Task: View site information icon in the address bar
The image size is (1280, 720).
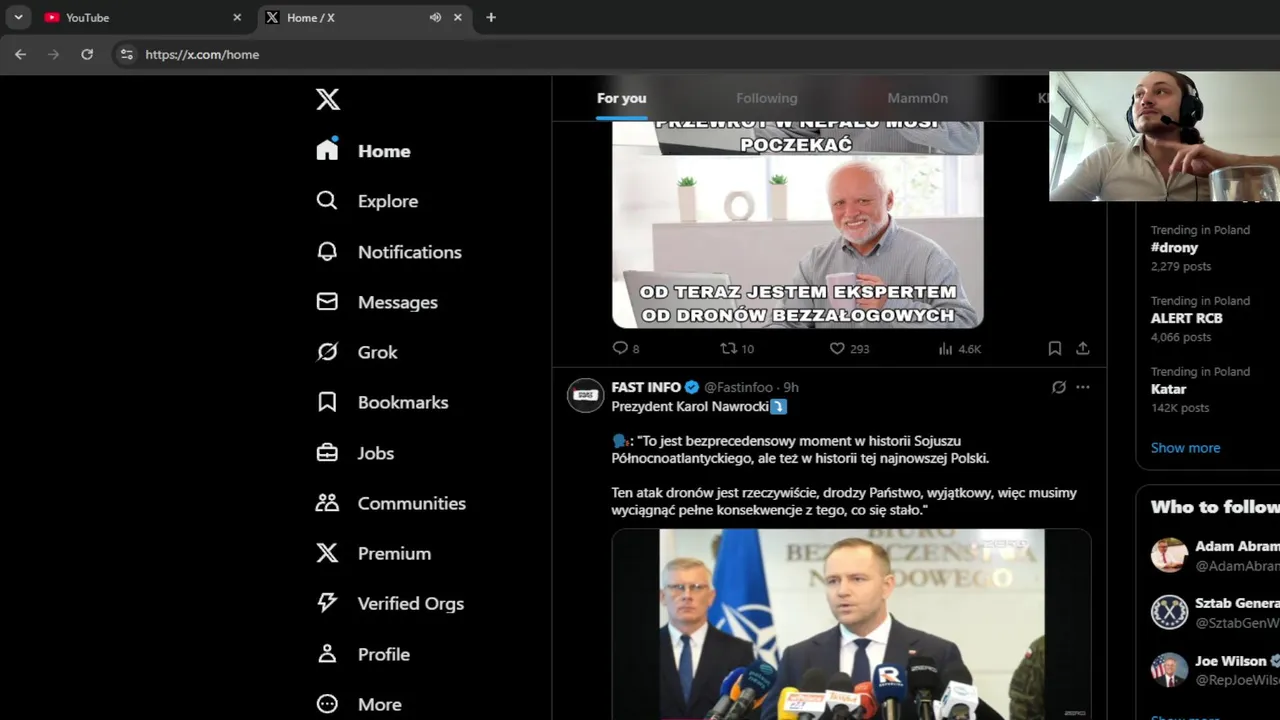Action: click(126, 54)
